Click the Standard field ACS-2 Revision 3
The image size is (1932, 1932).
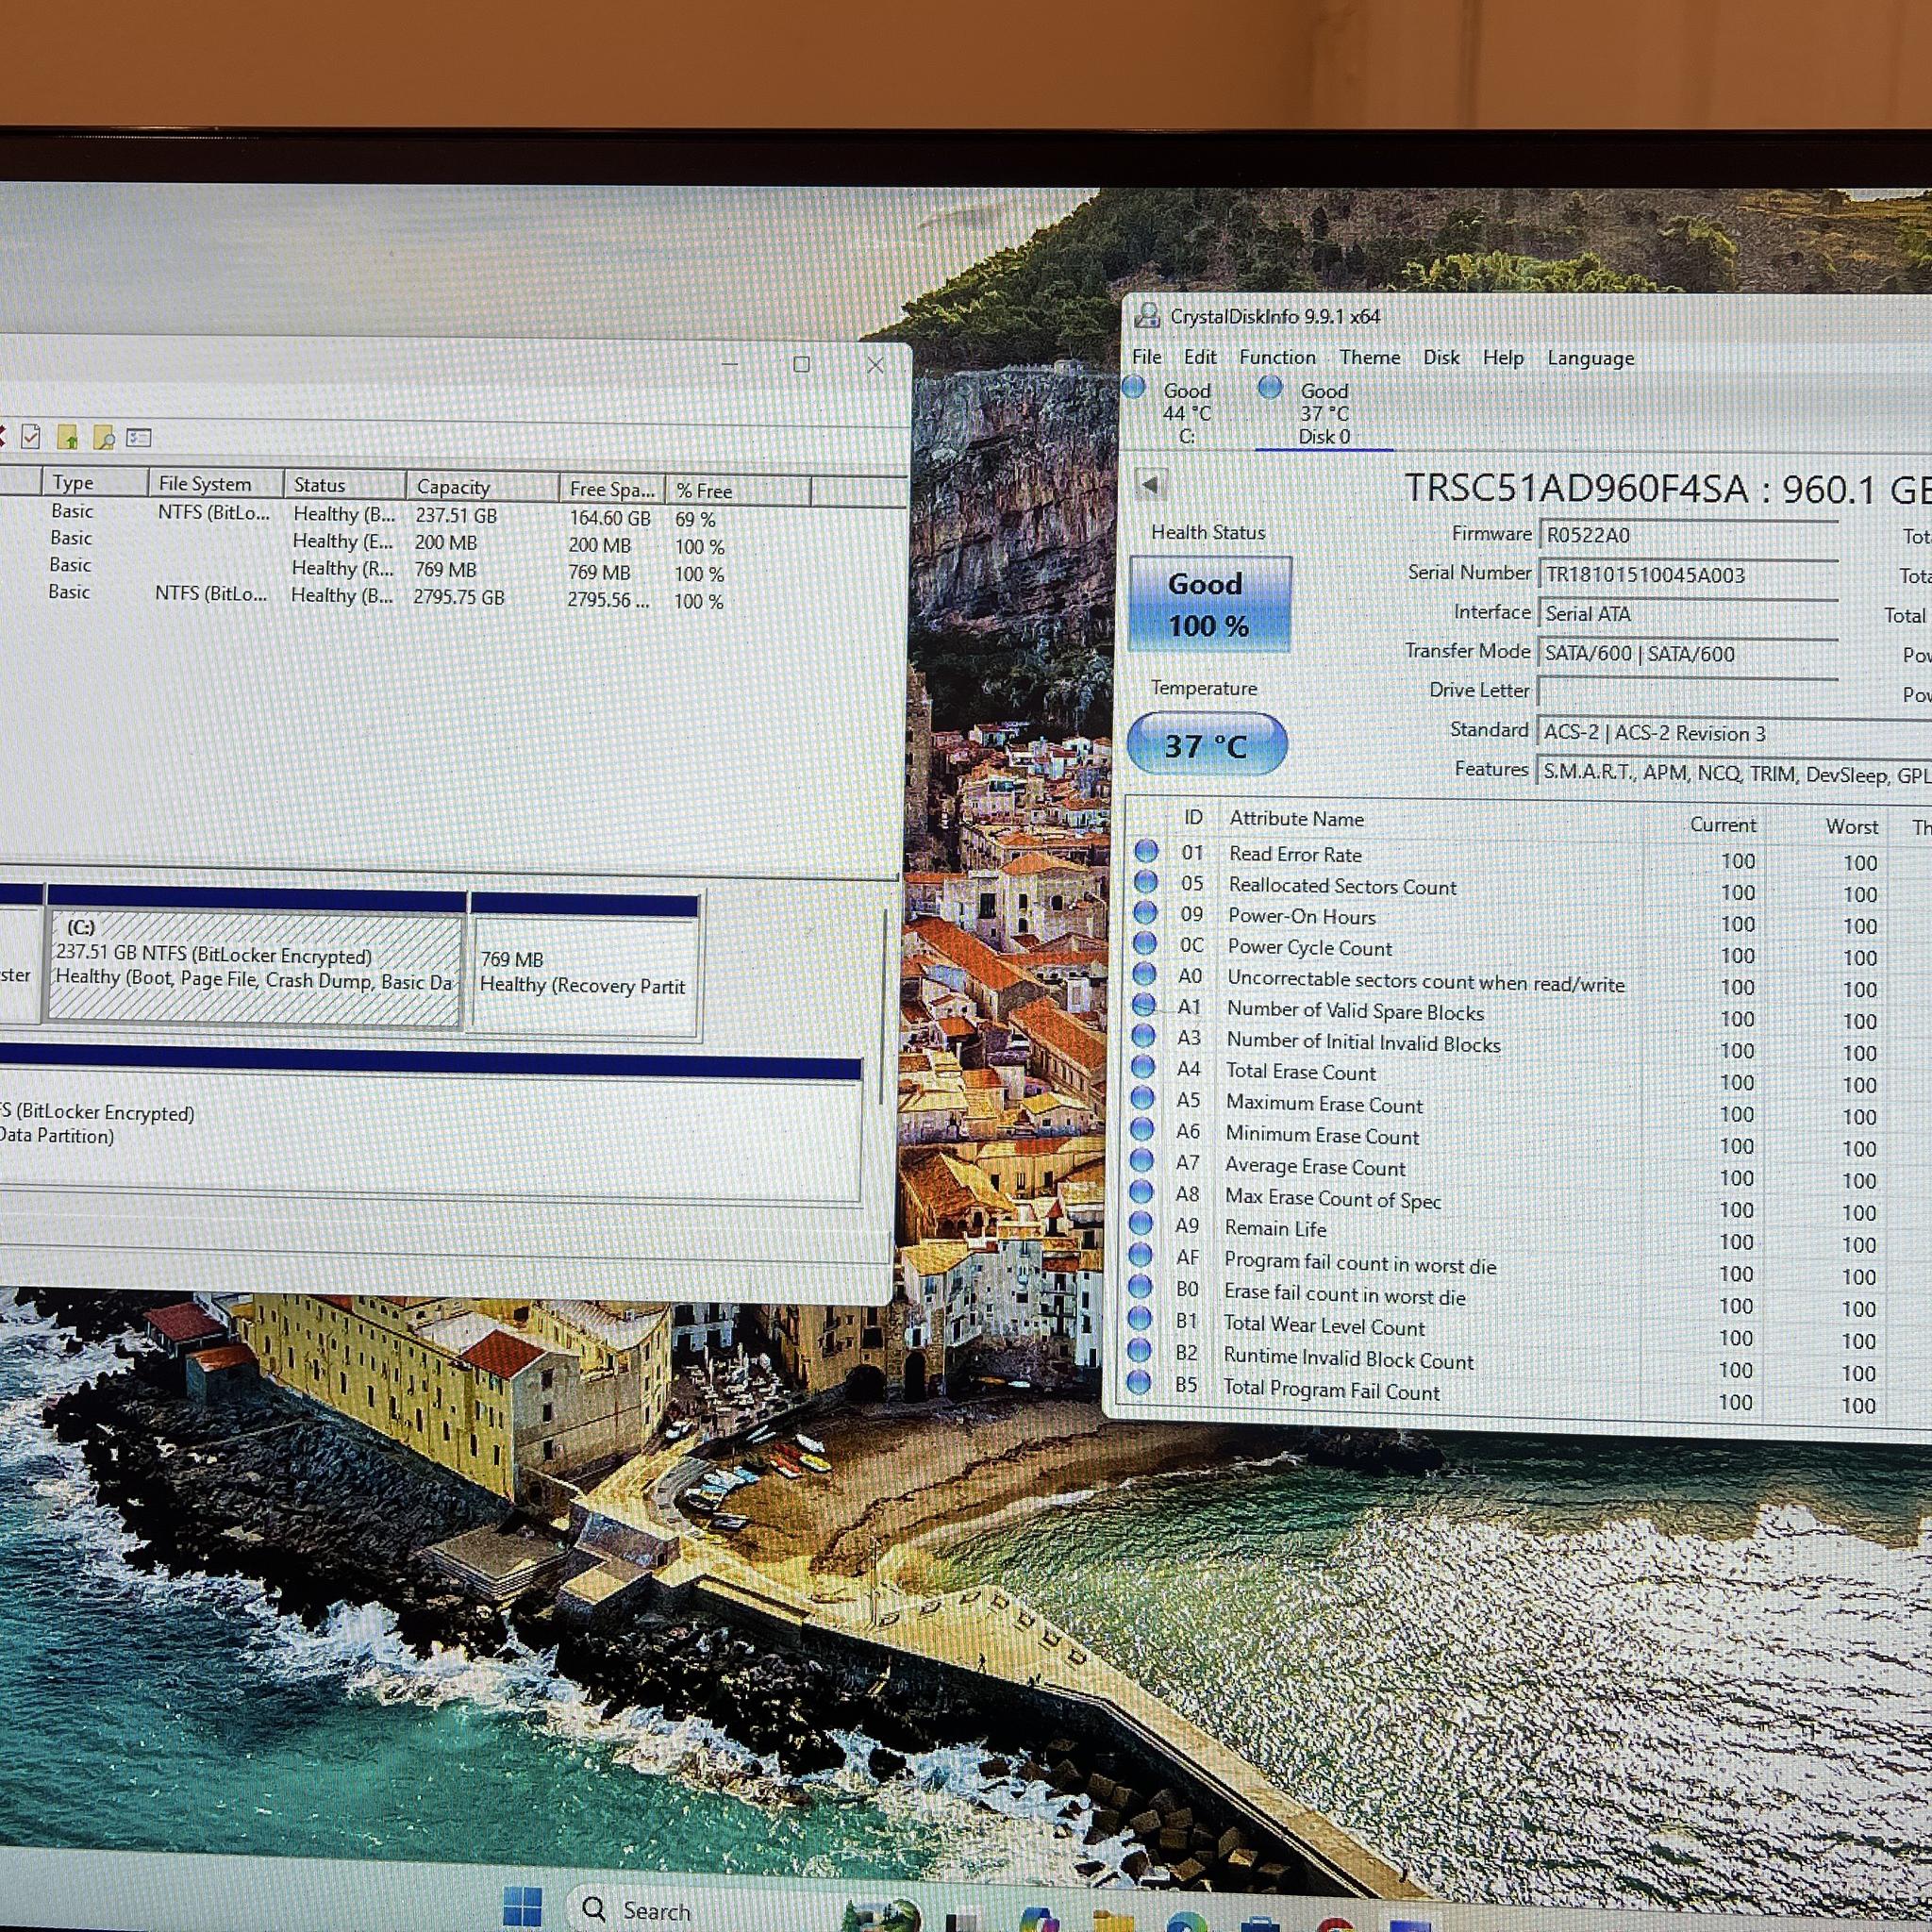tap(1734, 733)
